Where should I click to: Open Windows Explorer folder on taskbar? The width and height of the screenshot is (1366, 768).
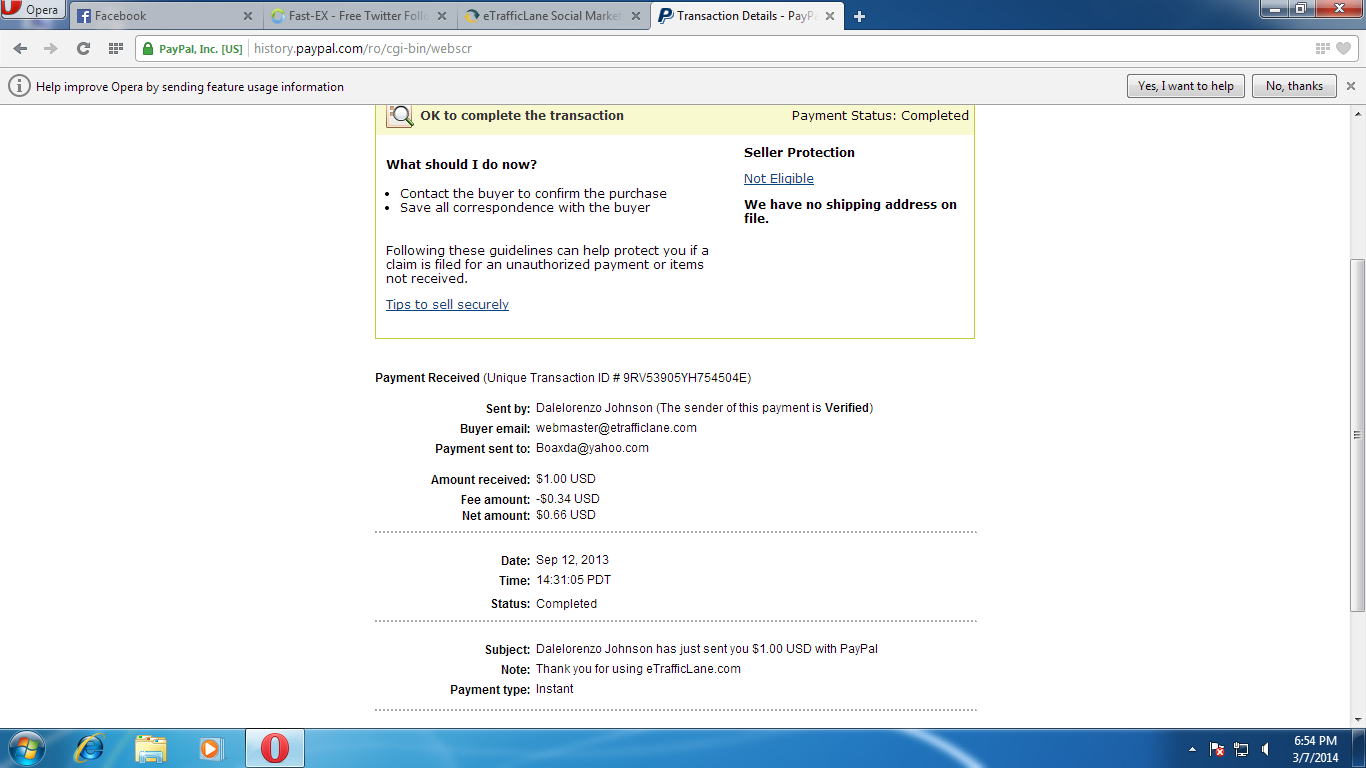point(151,748)
